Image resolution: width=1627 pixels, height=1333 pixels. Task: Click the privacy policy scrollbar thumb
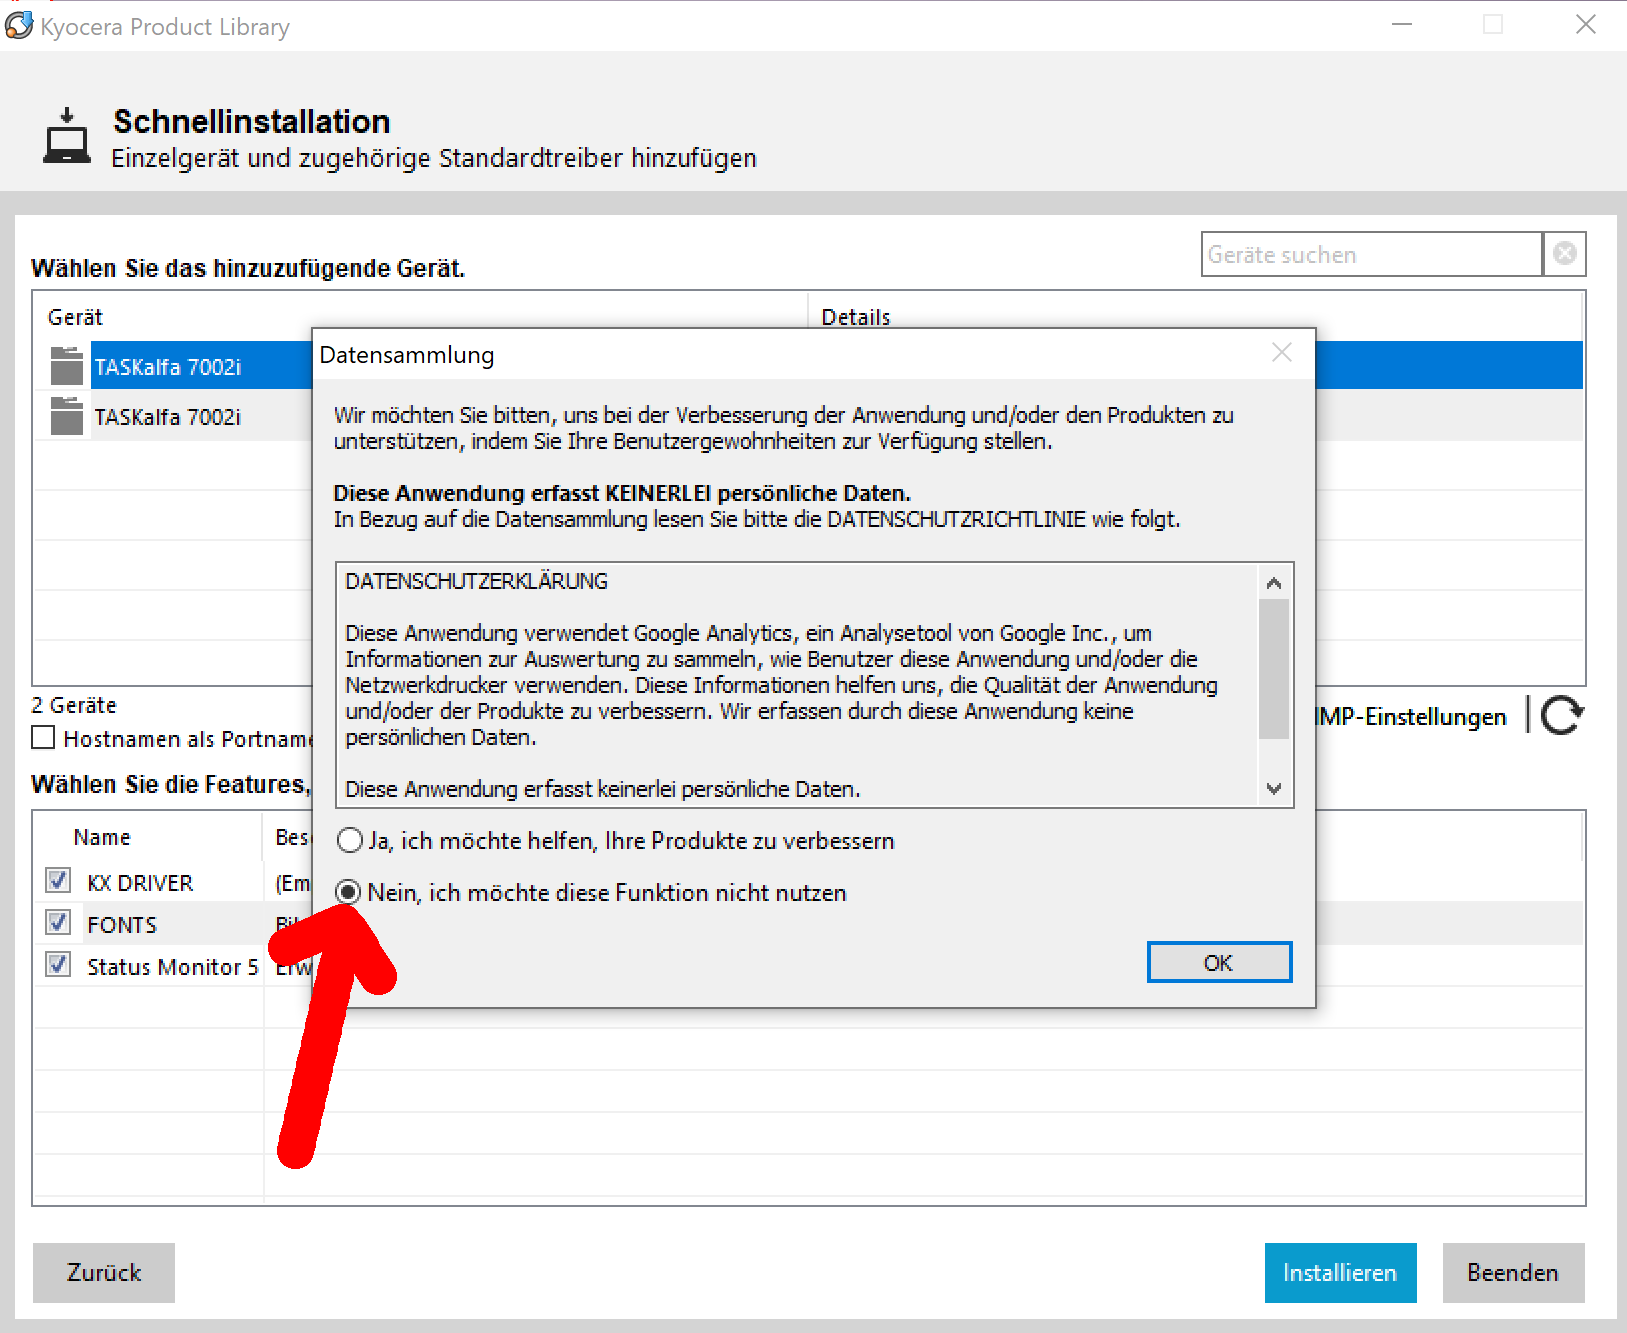tap(1273, 668)
